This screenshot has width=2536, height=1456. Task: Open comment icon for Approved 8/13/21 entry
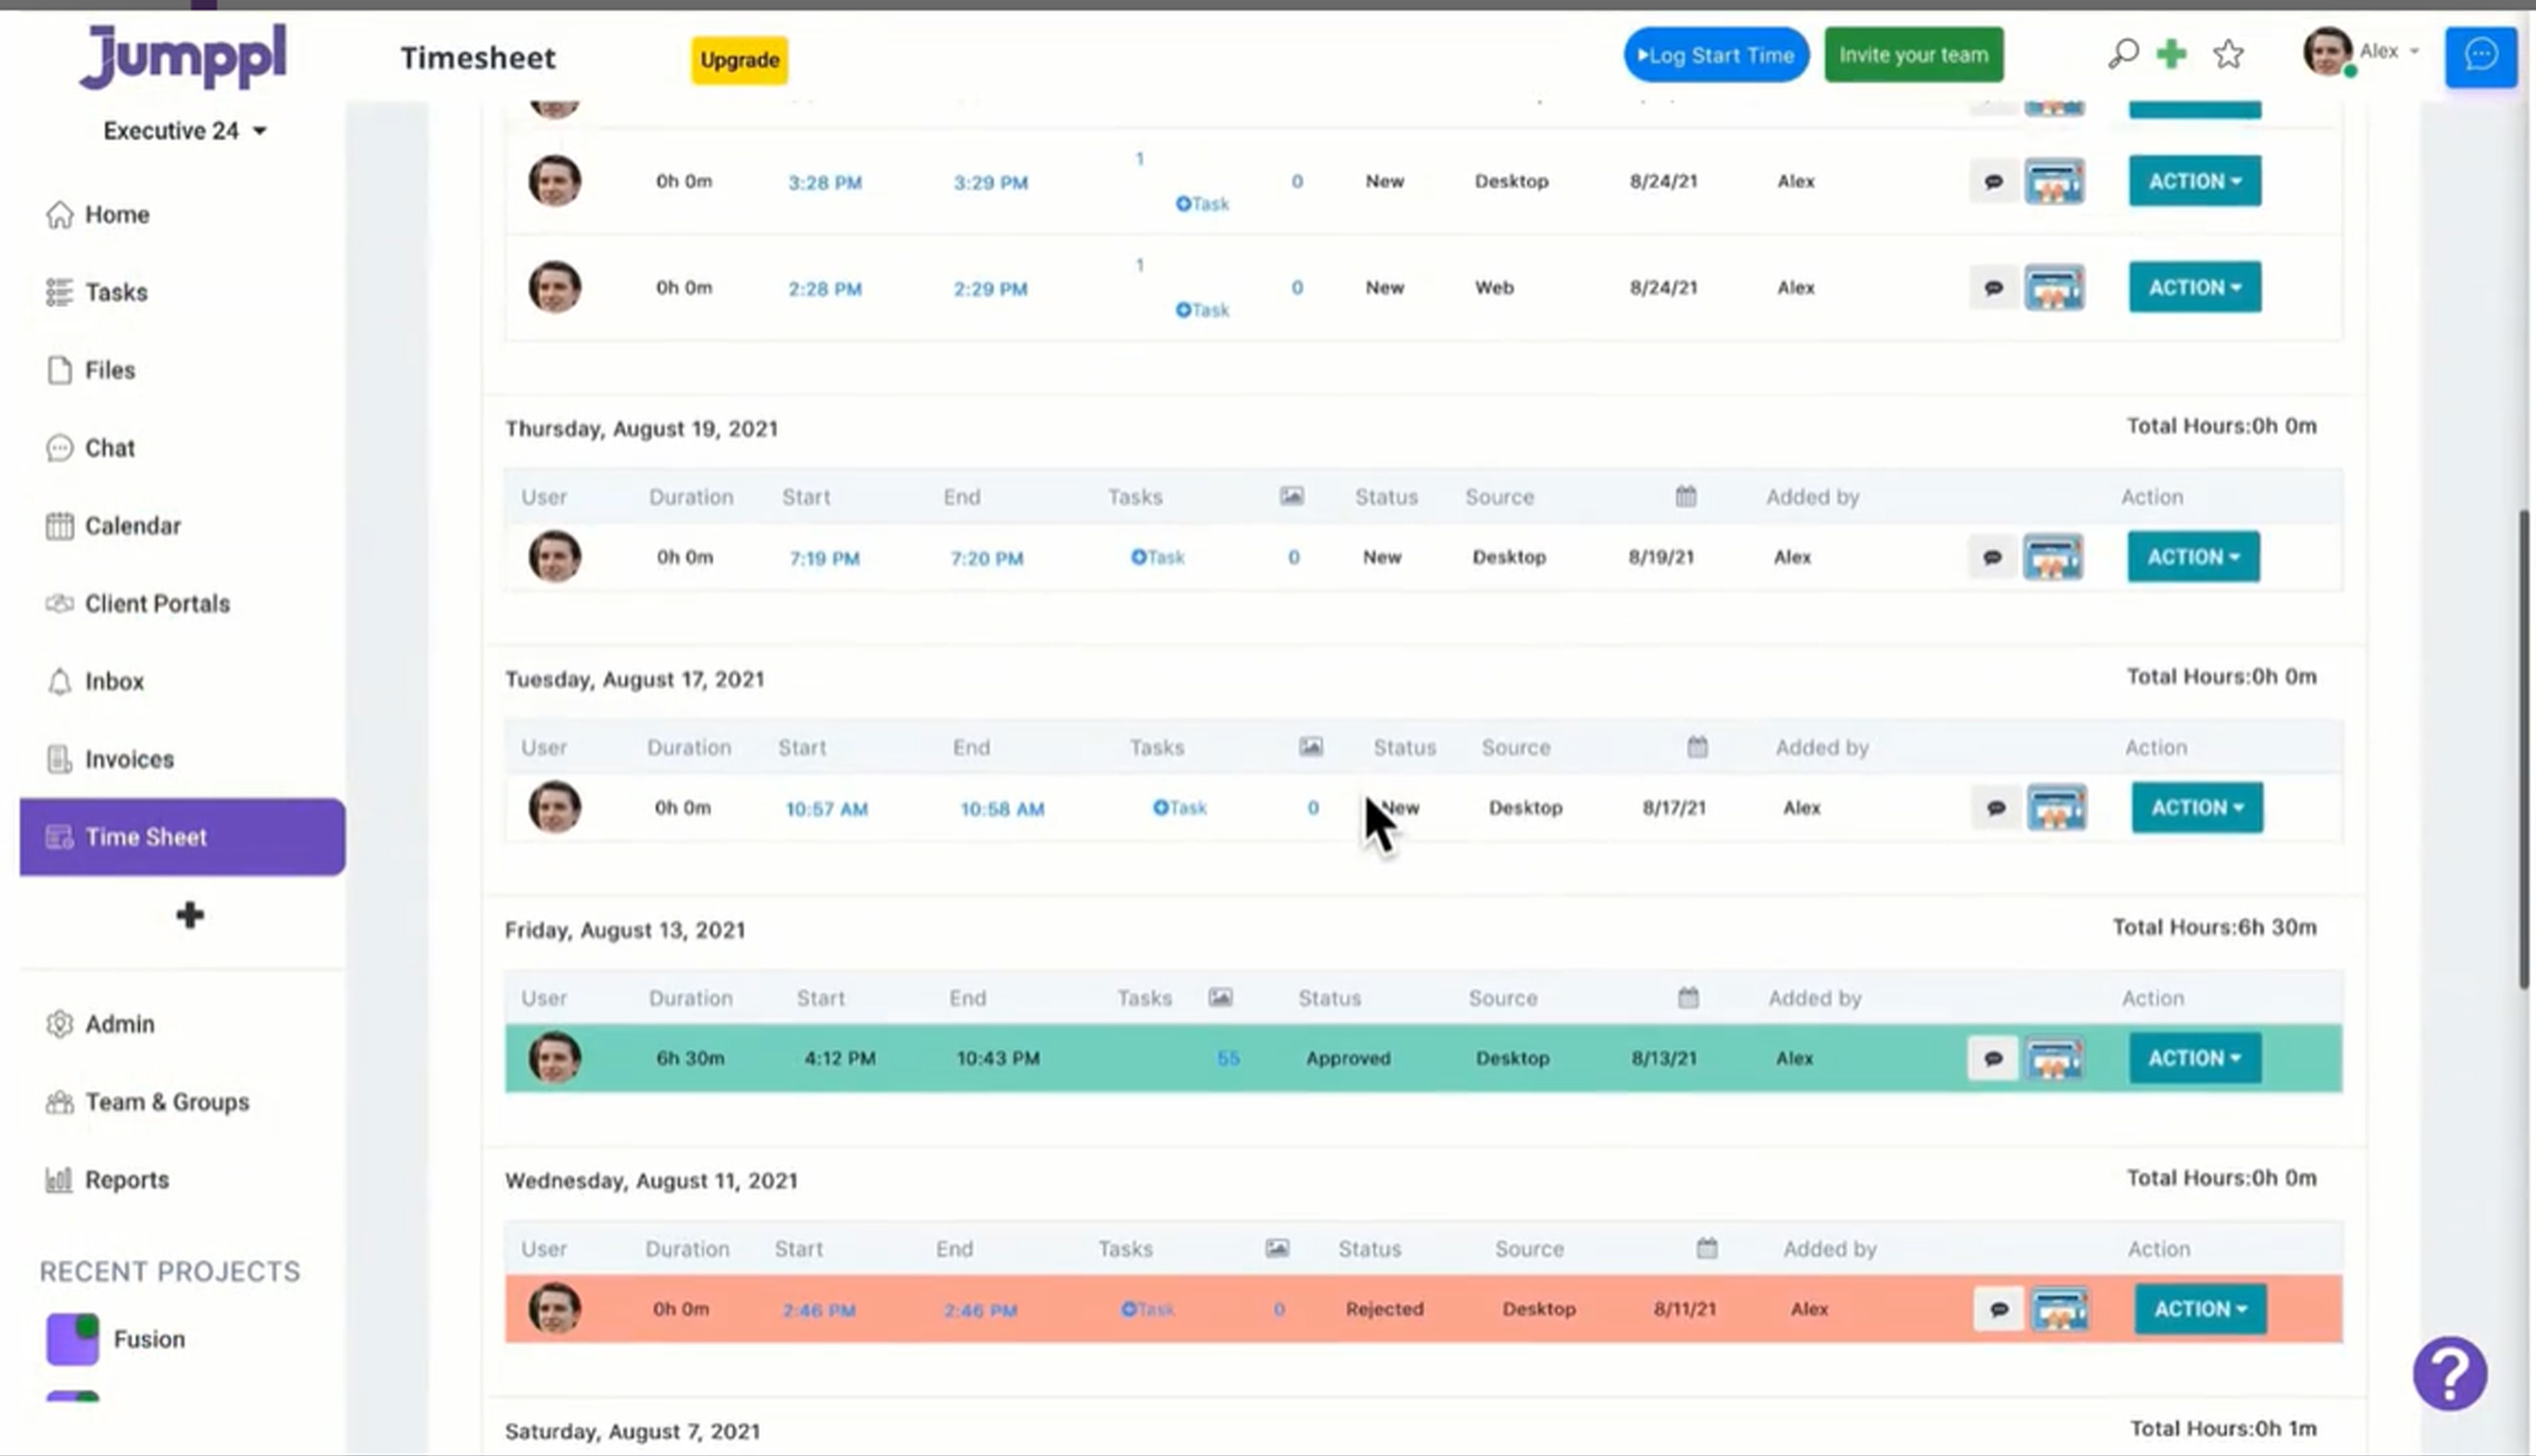(x=1993, y=1058)
